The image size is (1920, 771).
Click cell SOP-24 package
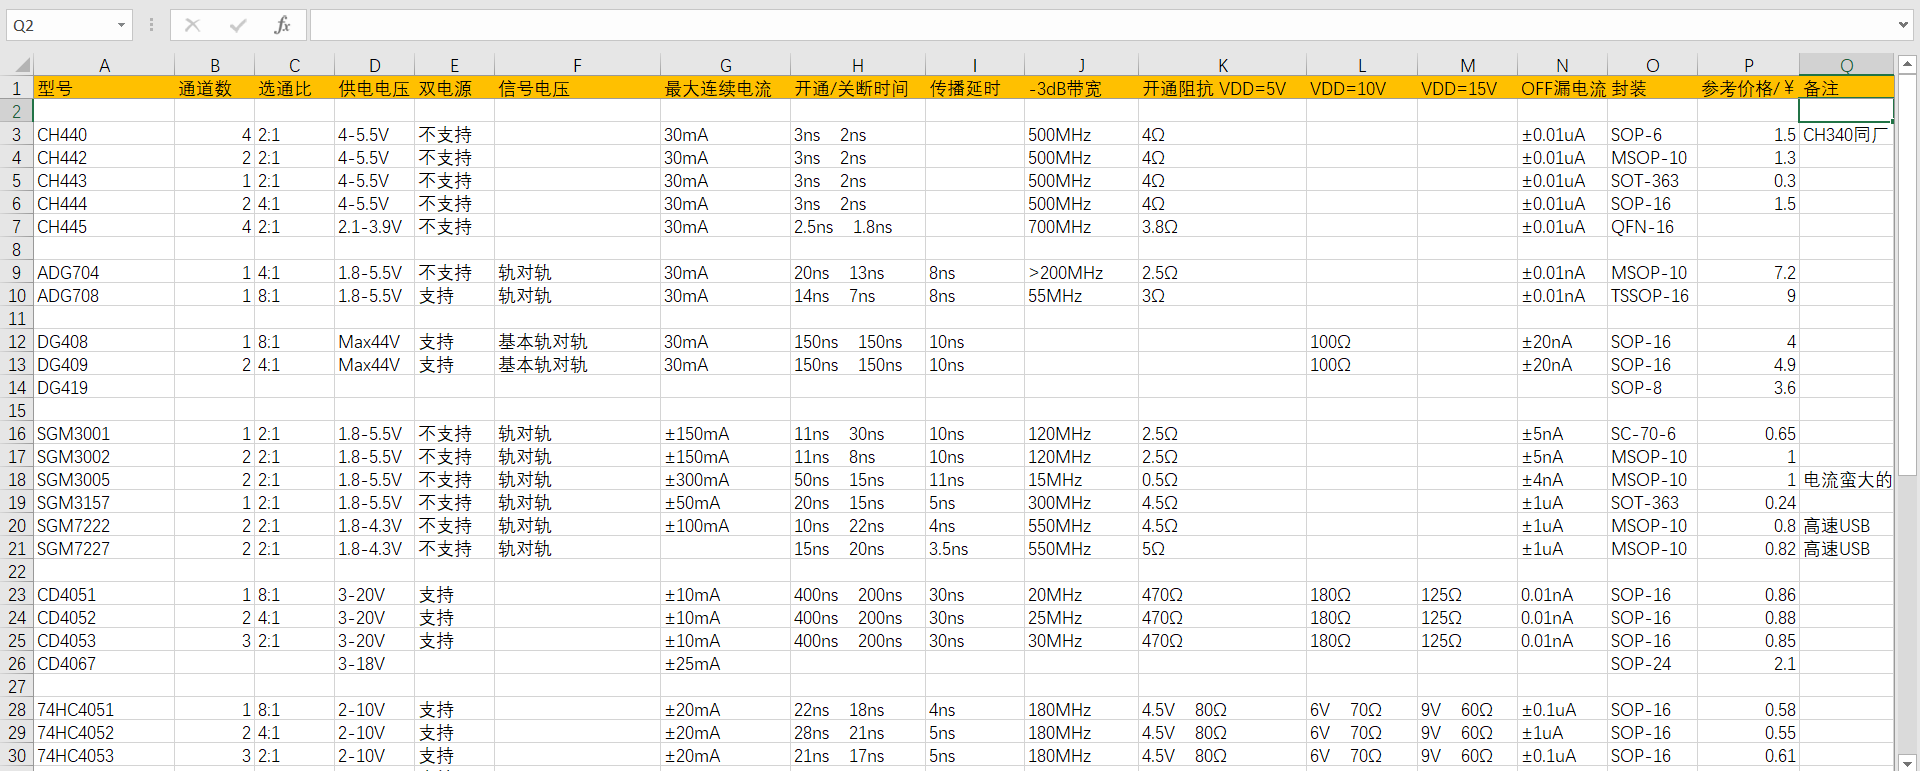coord(1652,663)
